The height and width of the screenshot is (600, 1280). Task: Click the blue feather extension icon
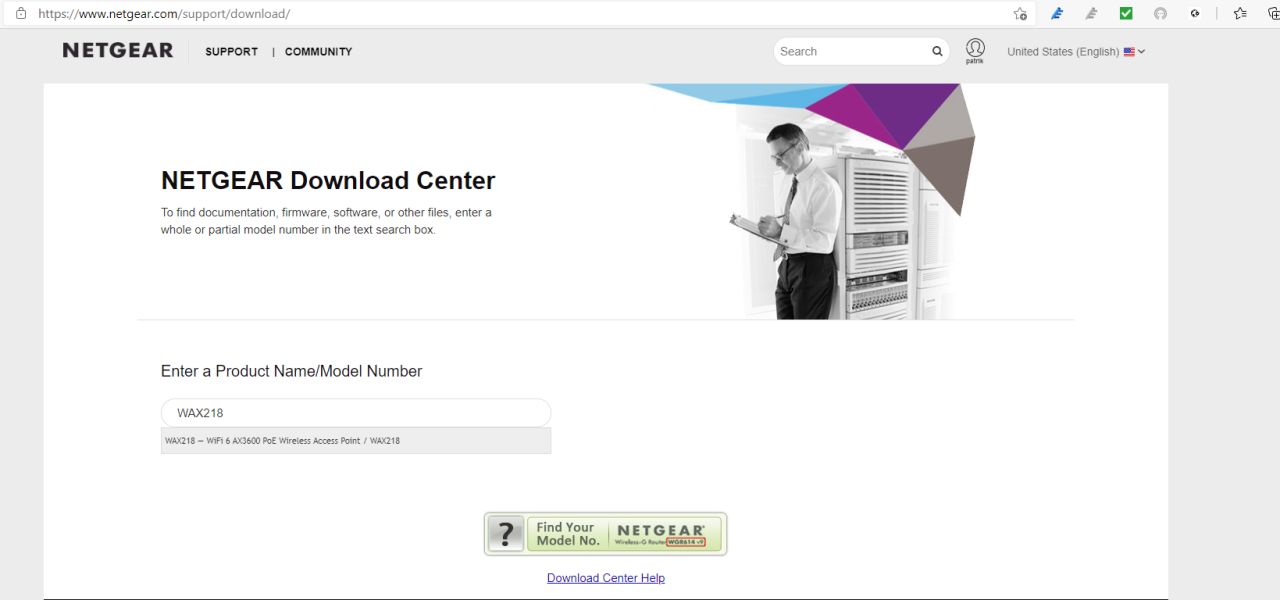pyautogui.click(x=1057, y=14)
